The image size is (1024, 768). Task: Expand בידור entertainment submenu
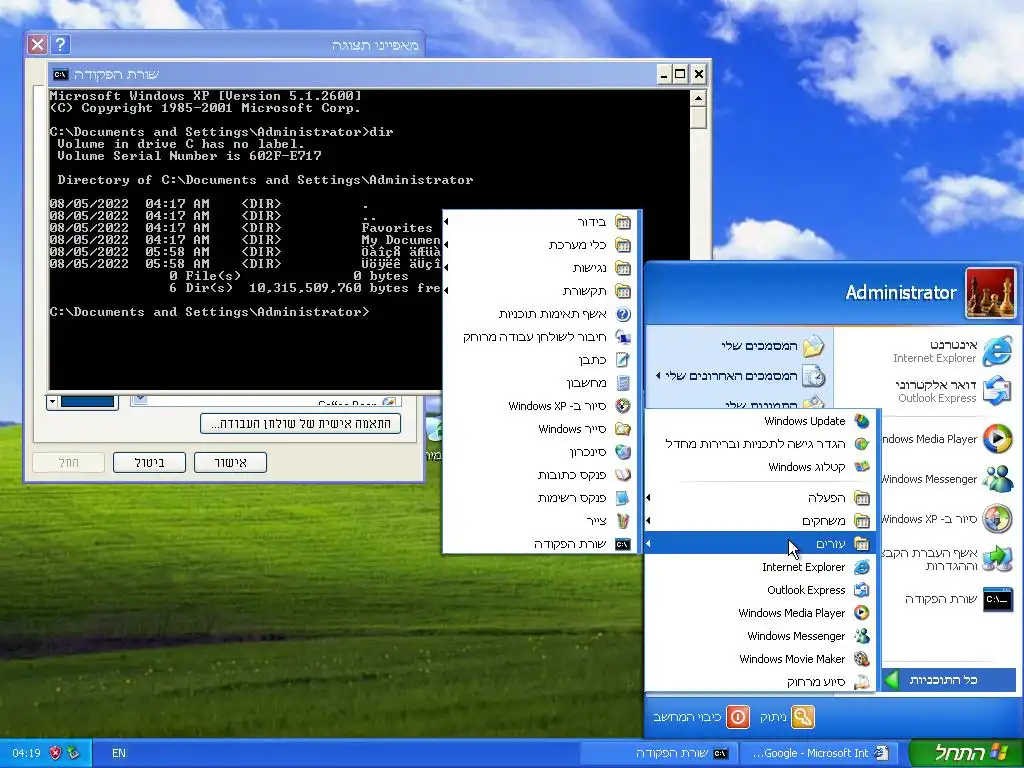tap(541, 222)
